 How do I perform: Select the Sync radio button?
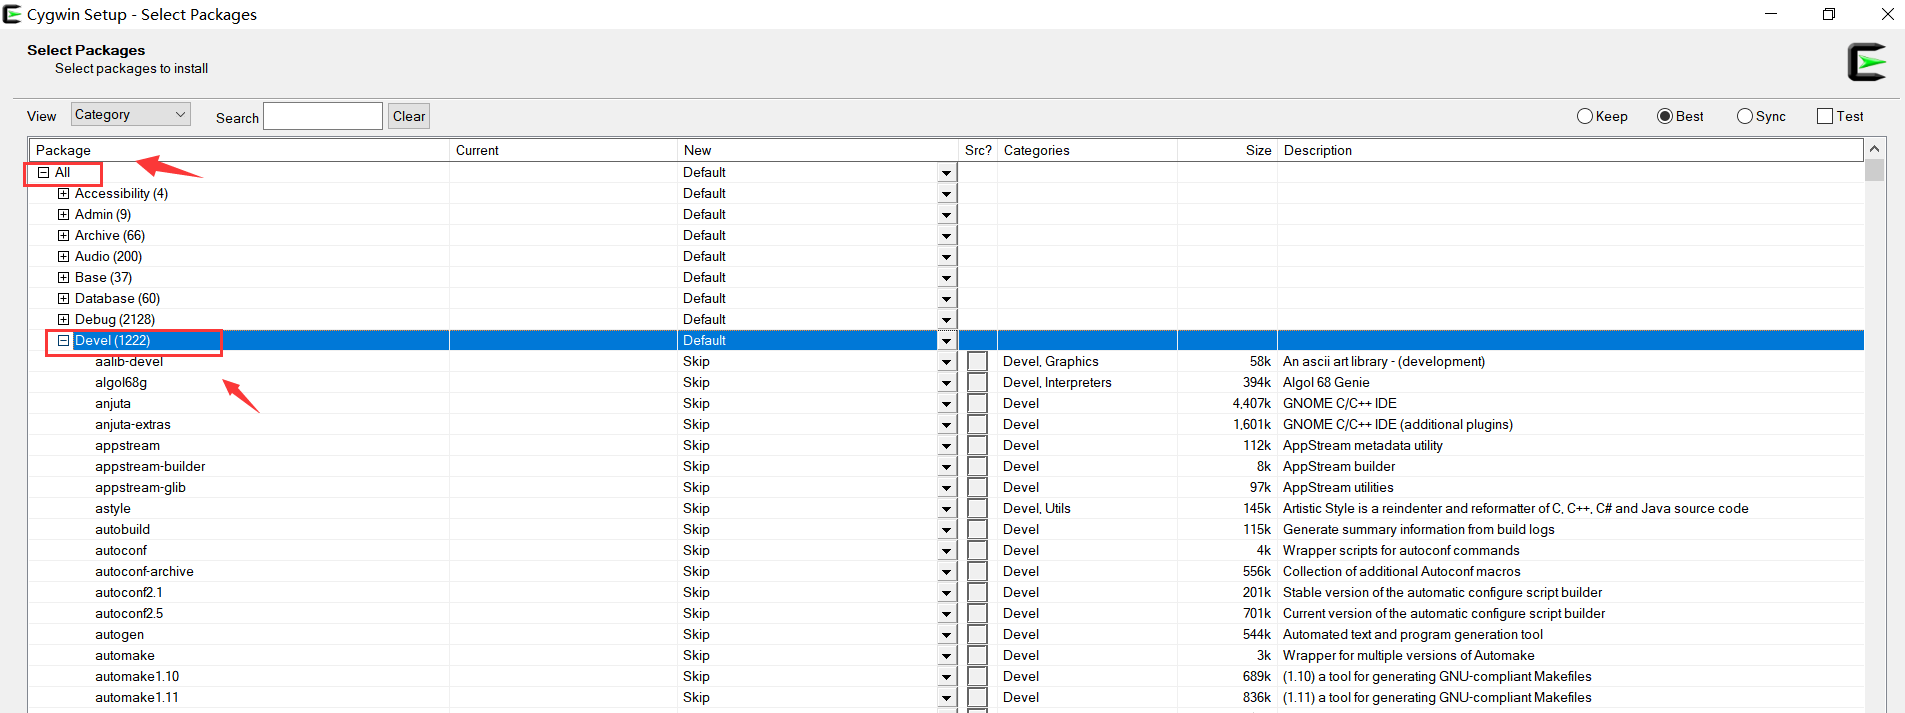pos(1761,116)
